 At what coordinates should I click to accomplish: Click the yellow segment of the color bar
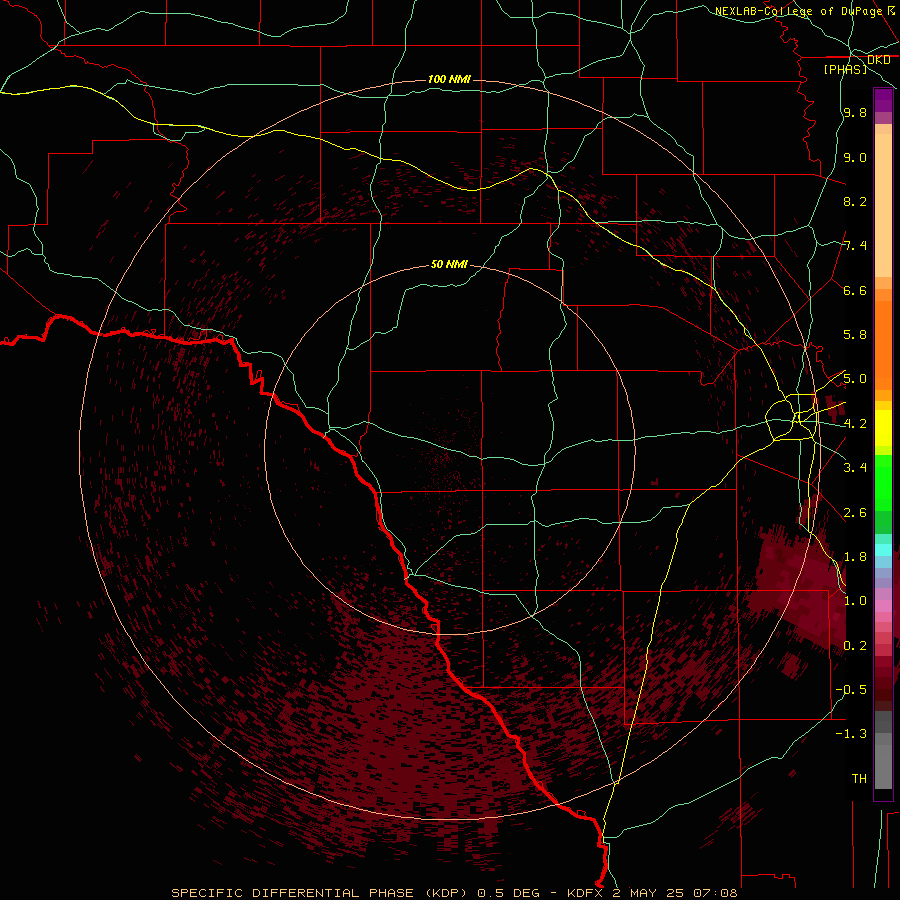tap(883, 428)
